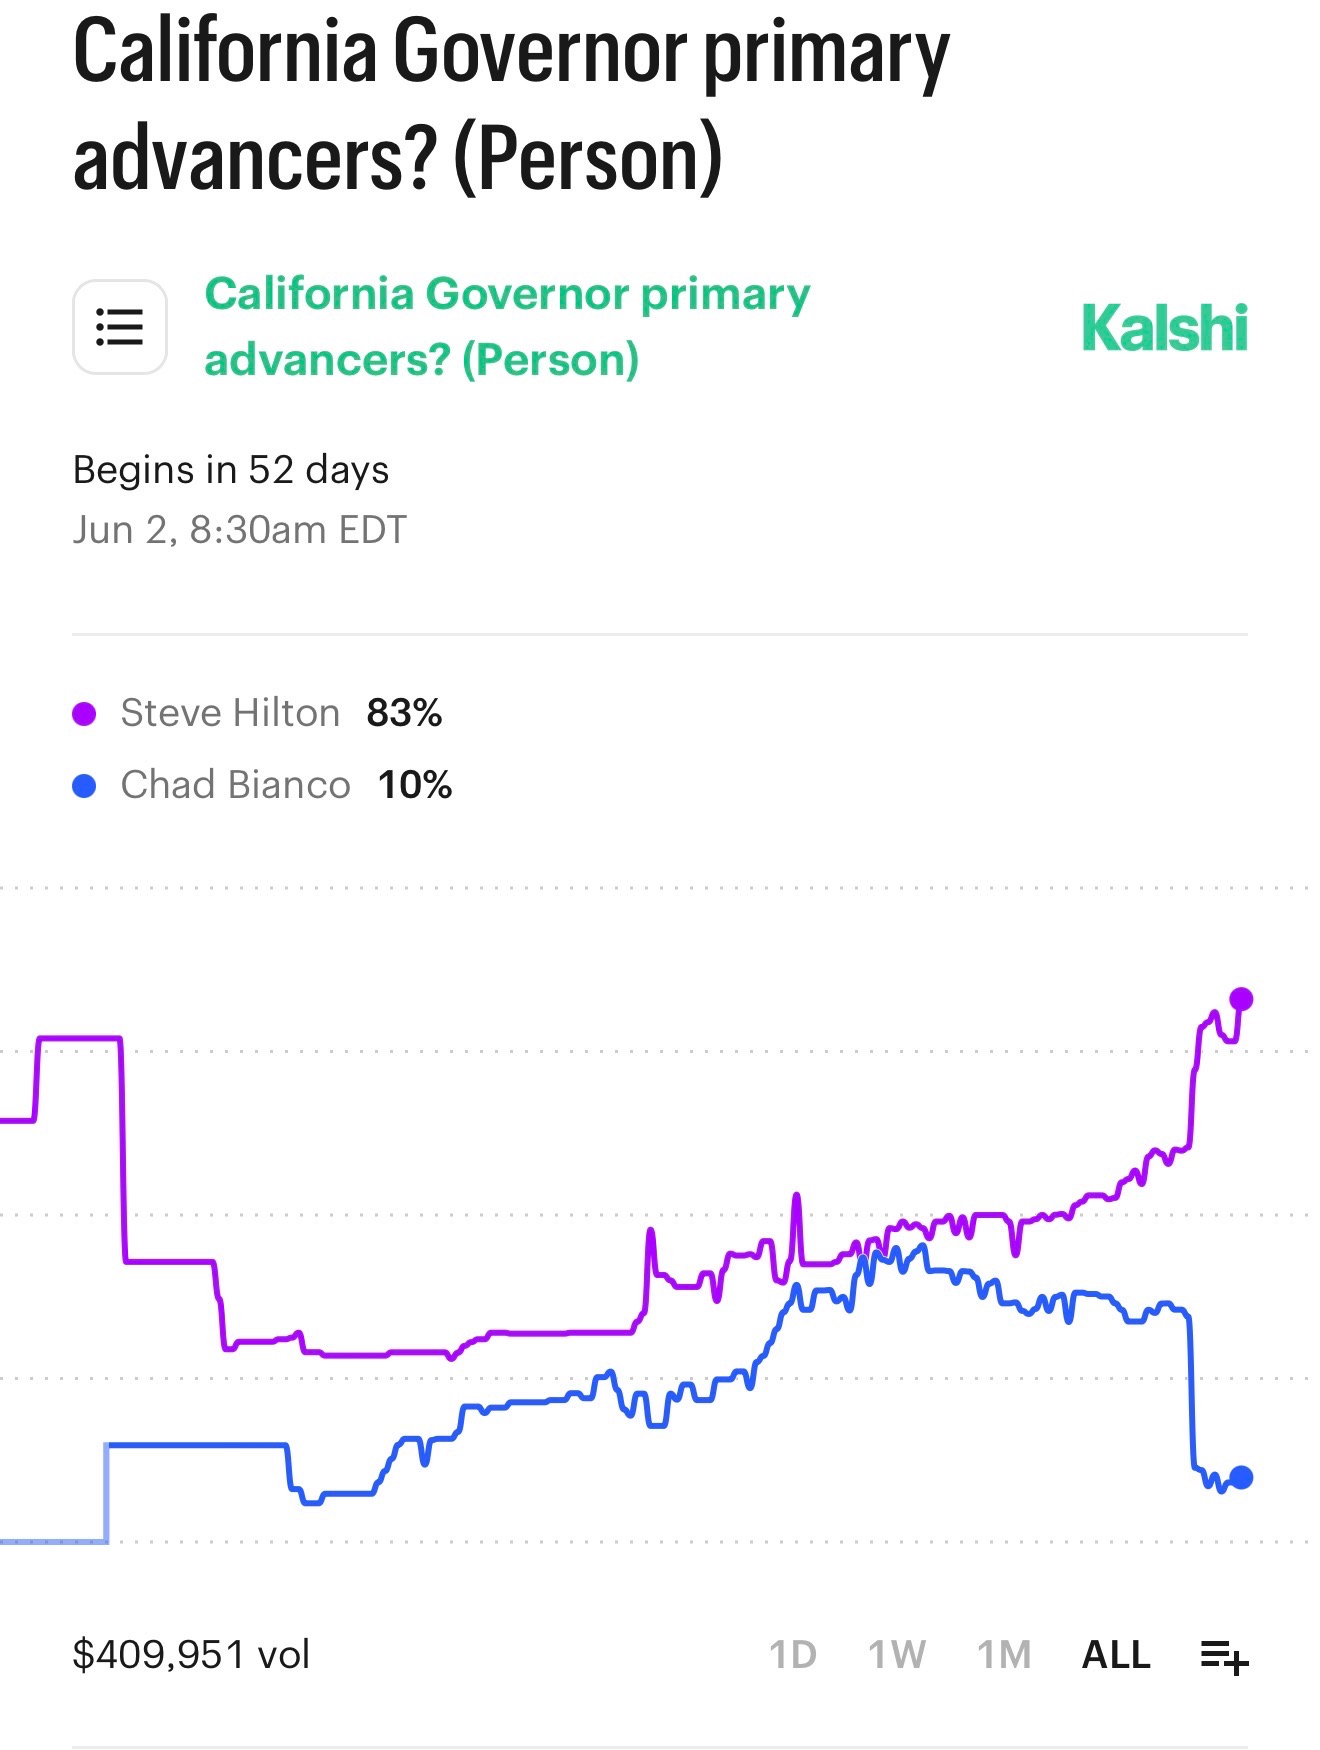The width and height of the screenshot is (1320, 1750).
Task: Switch chart range to 1D
Action: tap(792, 1655)
